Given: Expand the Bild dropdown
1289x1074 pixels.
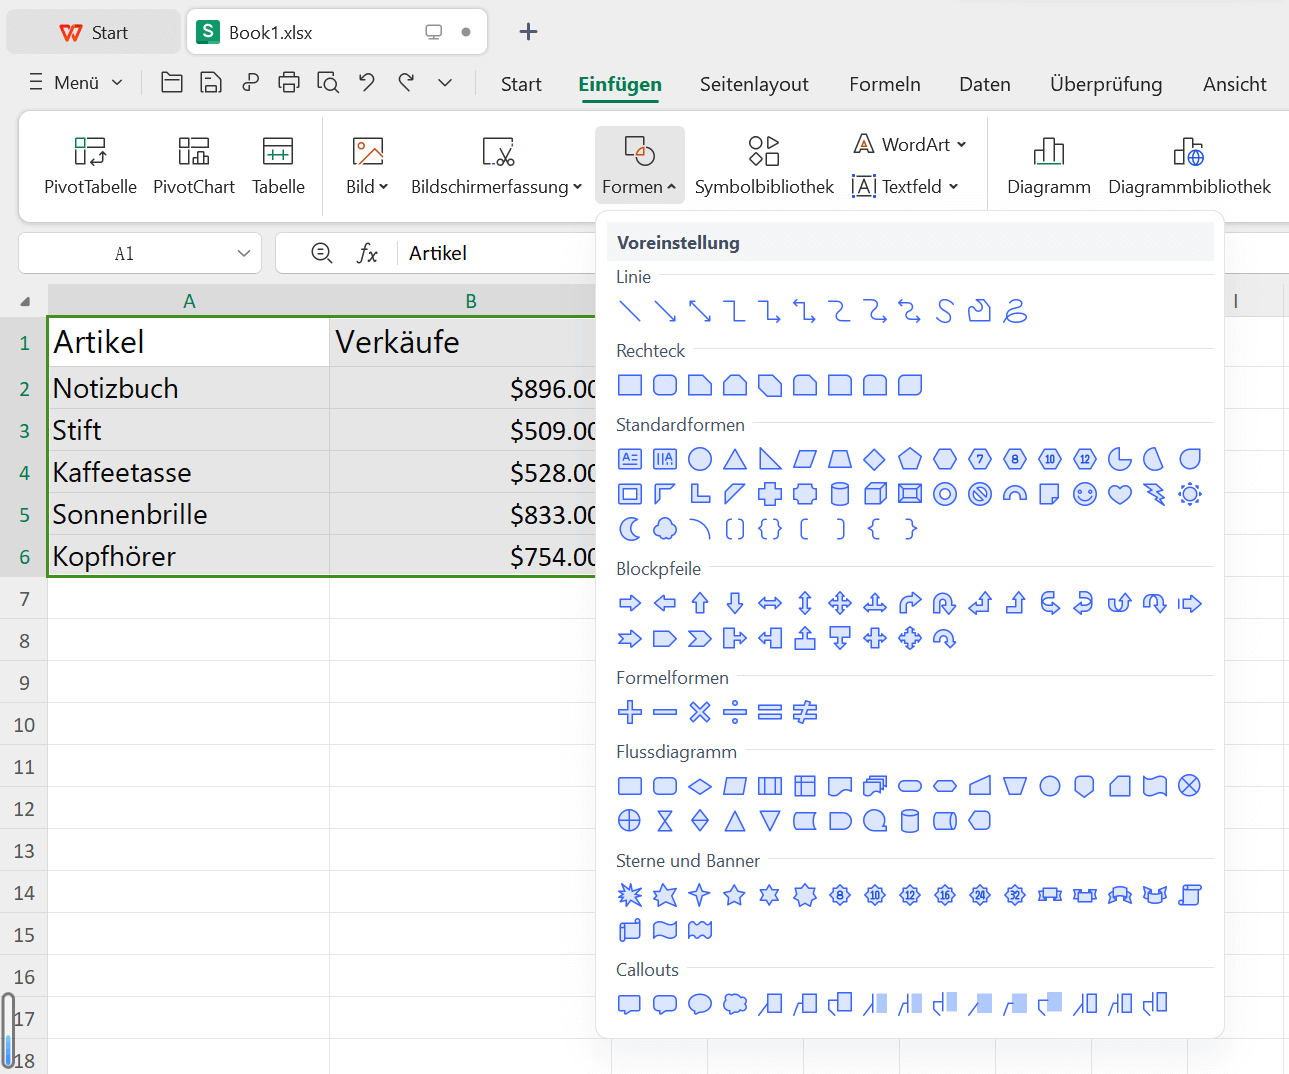Looking at the screenshot, I should tap(367, 187).
